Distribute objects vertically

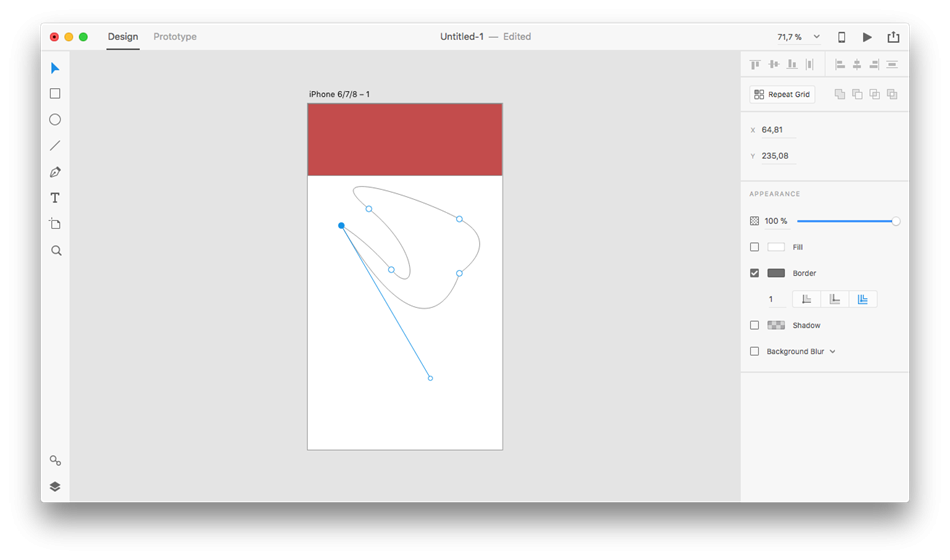(892, 64)
